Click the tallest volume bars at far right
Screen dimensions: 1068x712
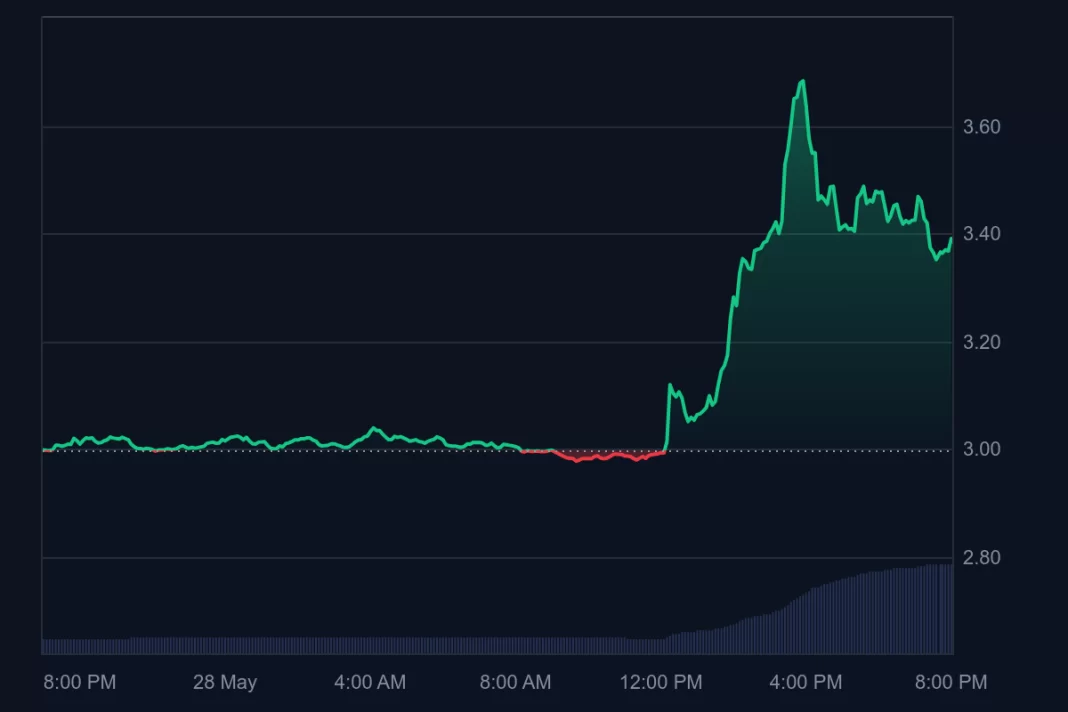[940, 608]
